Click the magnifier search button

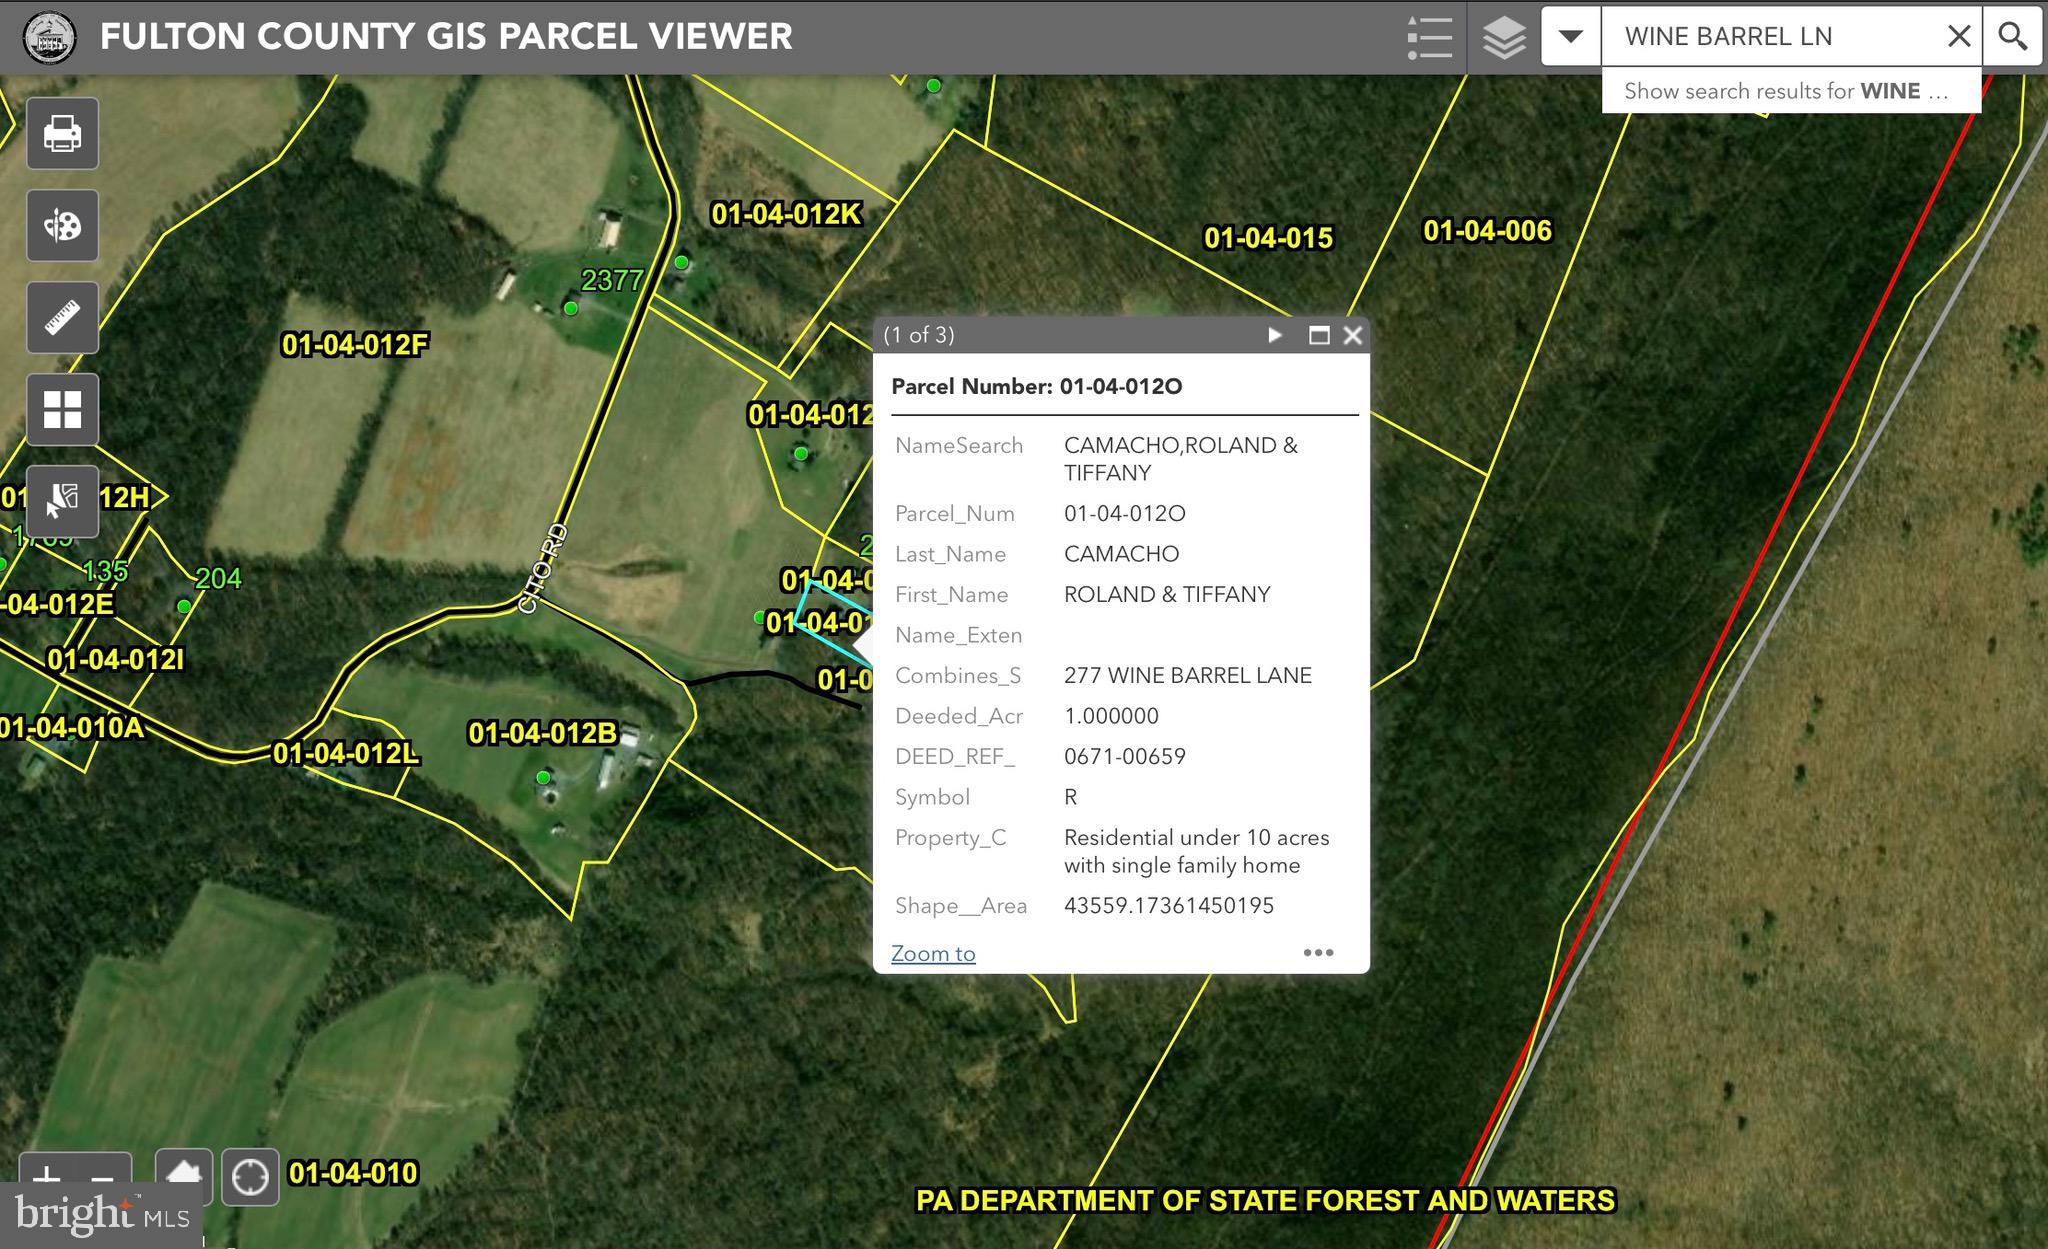[2012, 37]
